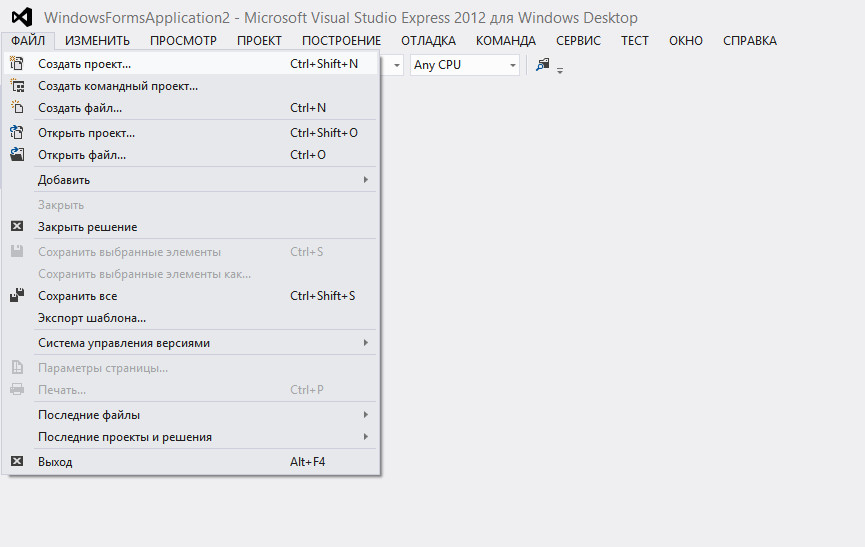Image resolution: width=865 pixels, height=547 pixels.
Task: Open the Any CPU platform dropdown
Action: tap(464, 65)
